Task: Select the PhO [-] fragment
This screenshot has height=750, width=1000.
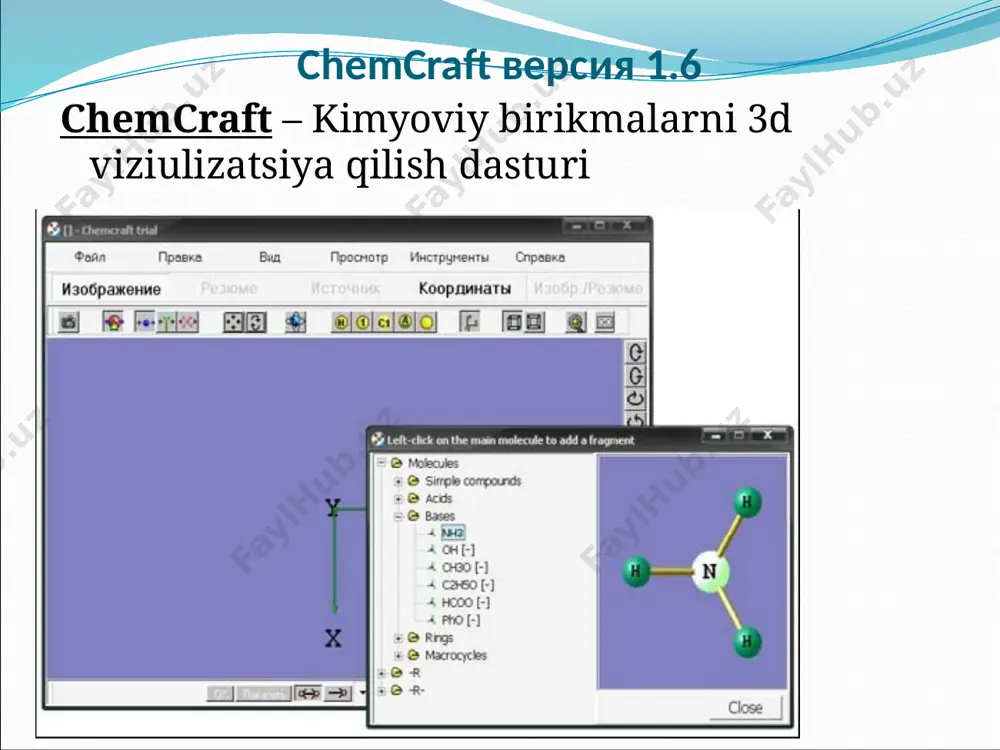Action: tap(460, 620)
